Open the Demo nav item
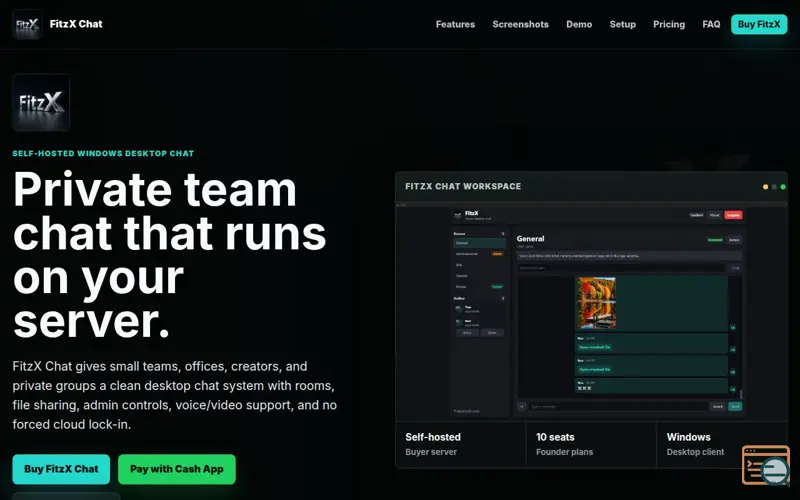 pos(579,24)
